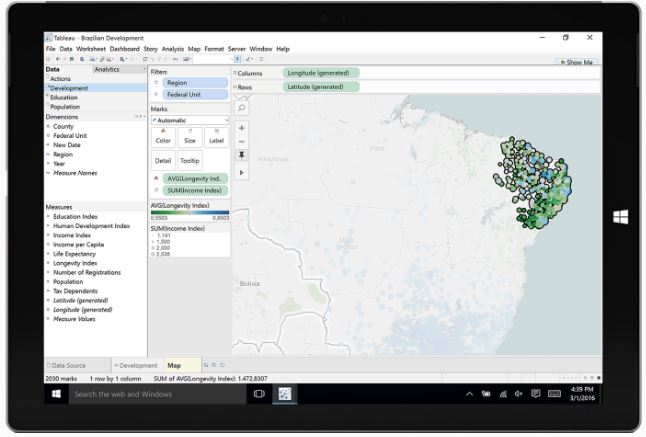This screenshot has height=437, width=646.
Task: Open Task View on the taskbar
Action: click(x=259, y=394)
